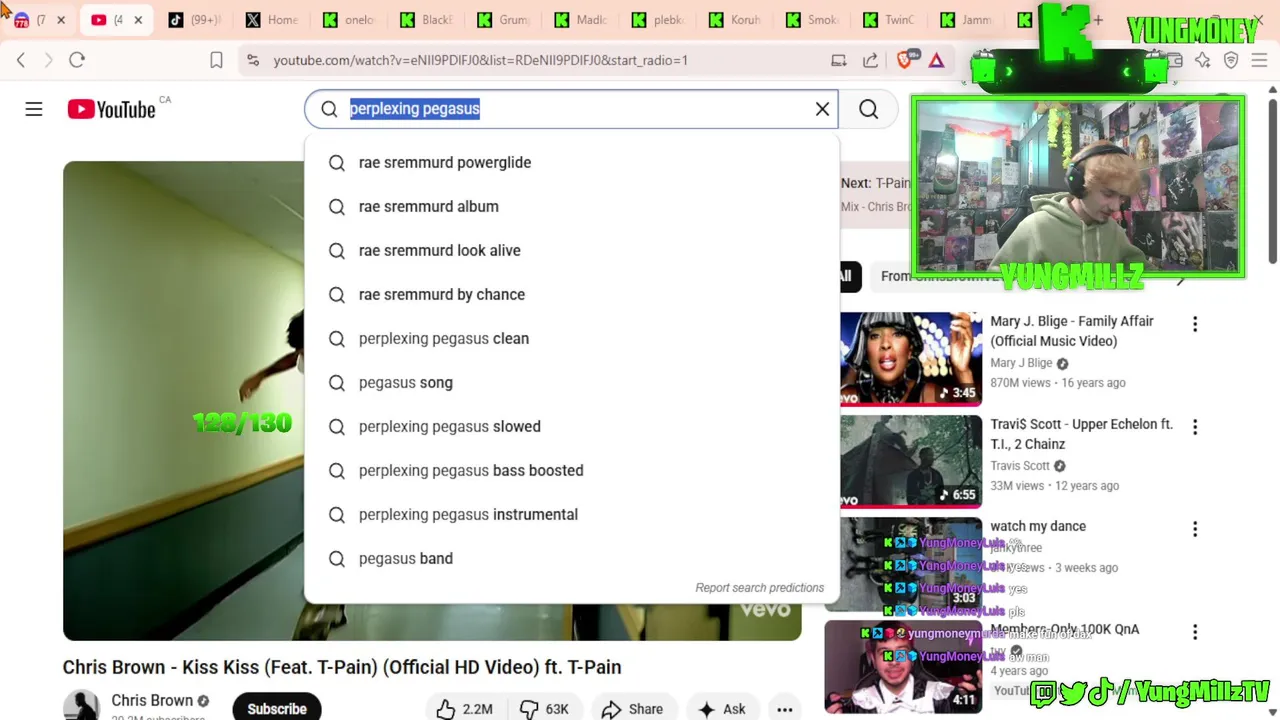The image size is (1280, 720).
Task: Click the browser share icon in address bar
Action: (x=870, y=60)
